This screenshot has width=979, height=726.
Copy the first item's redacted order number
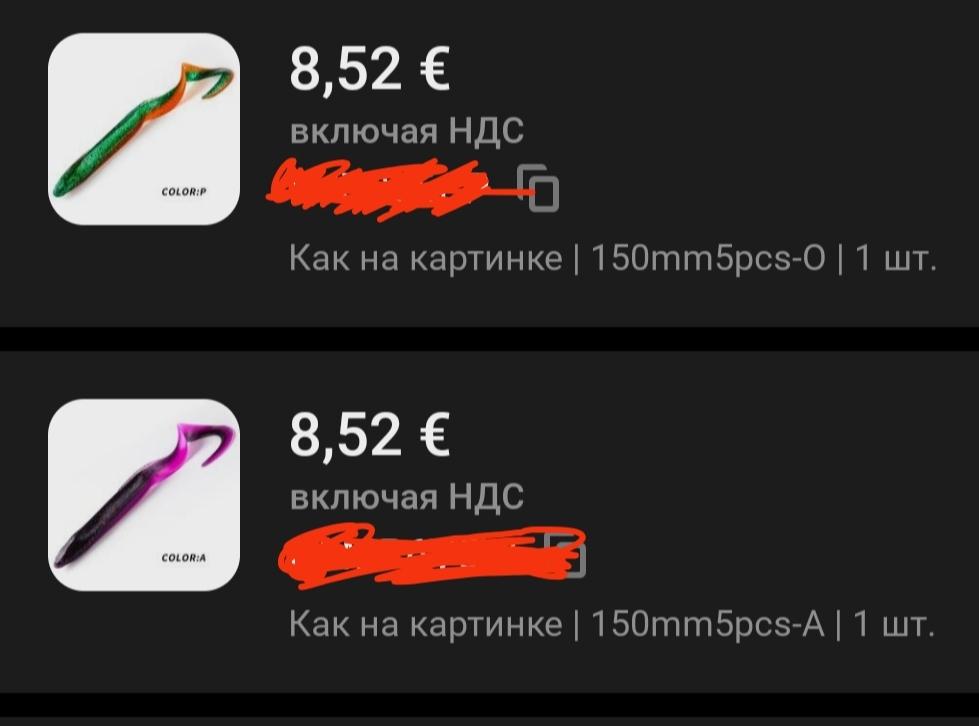coord(539,188)
